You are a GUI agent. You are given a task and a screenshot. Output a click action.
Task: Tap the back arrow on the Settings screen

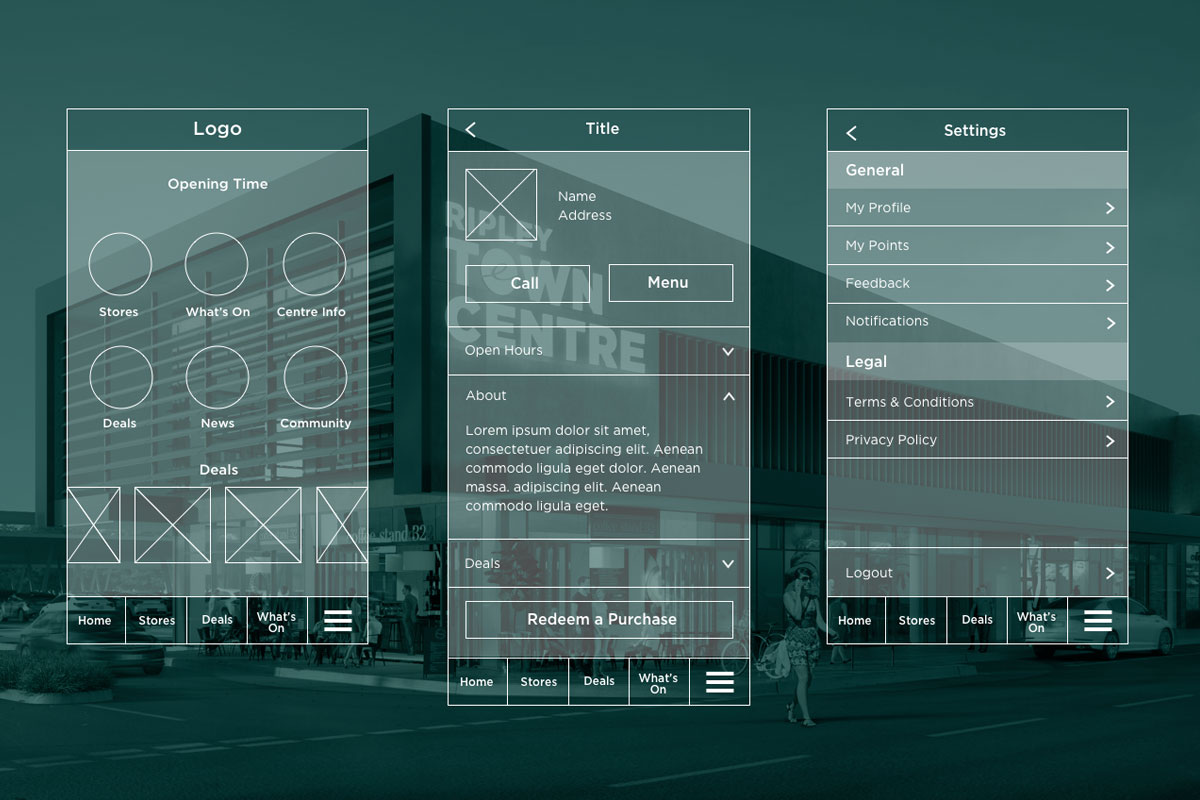click(851, 132)
